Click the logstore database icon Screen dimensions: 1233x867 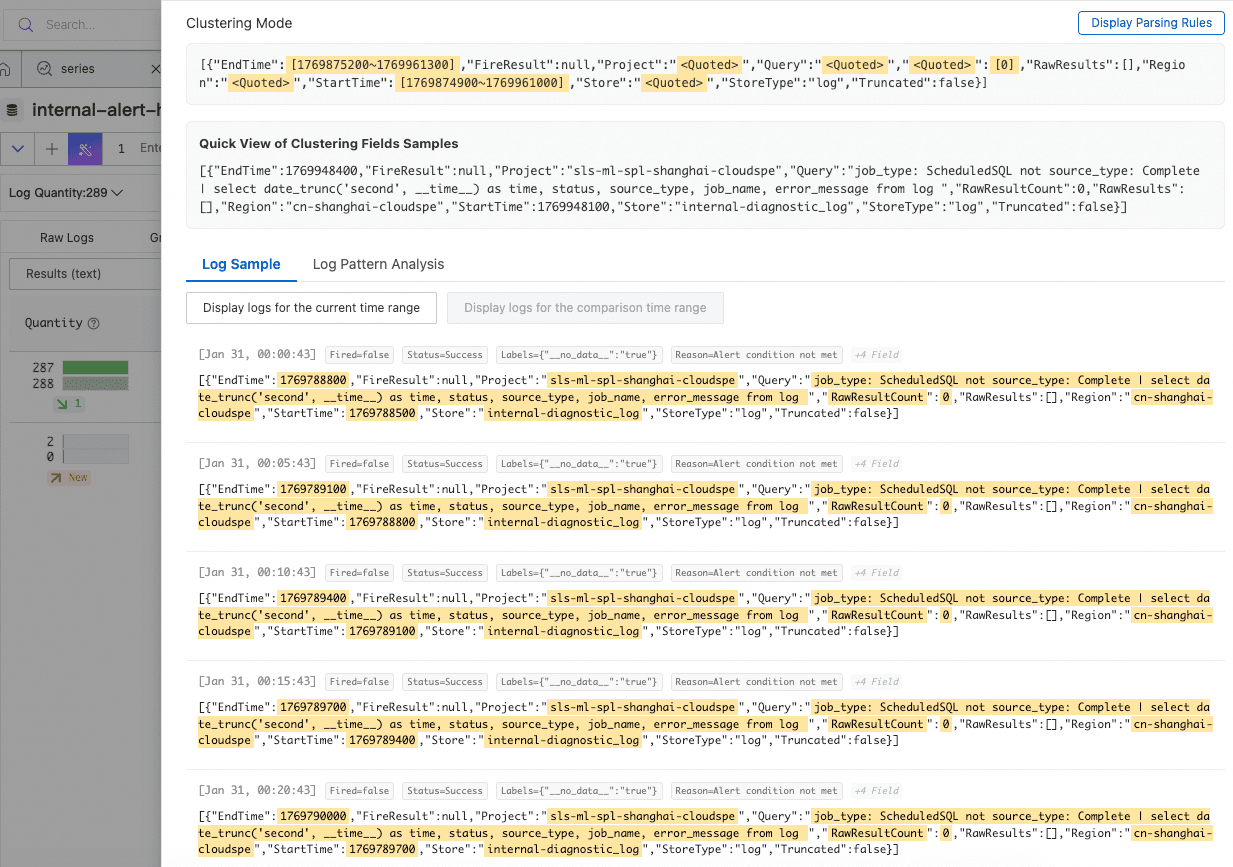pos(13,110)
